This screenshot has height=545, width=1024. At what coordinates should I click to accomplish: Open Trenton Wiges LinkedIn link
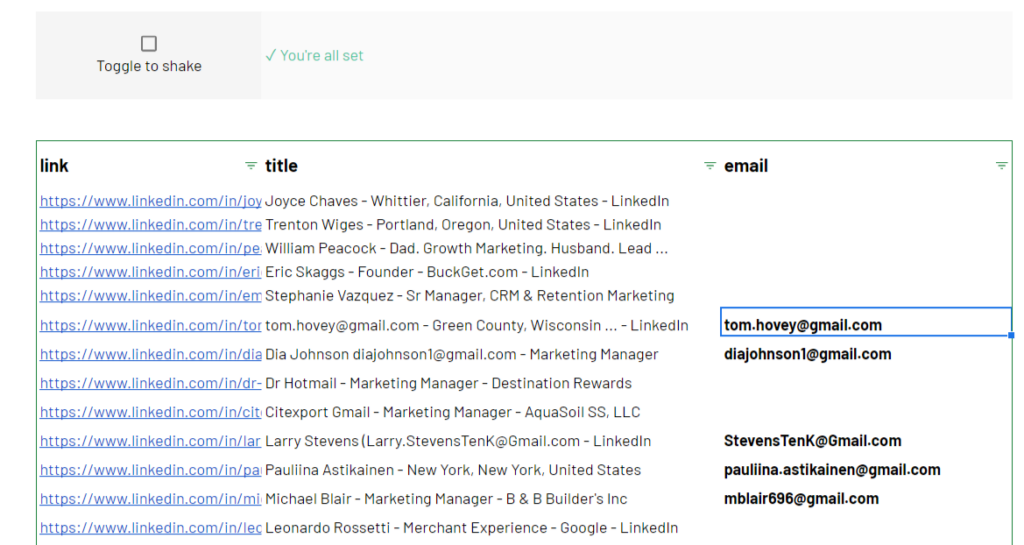tap(151, 225)
